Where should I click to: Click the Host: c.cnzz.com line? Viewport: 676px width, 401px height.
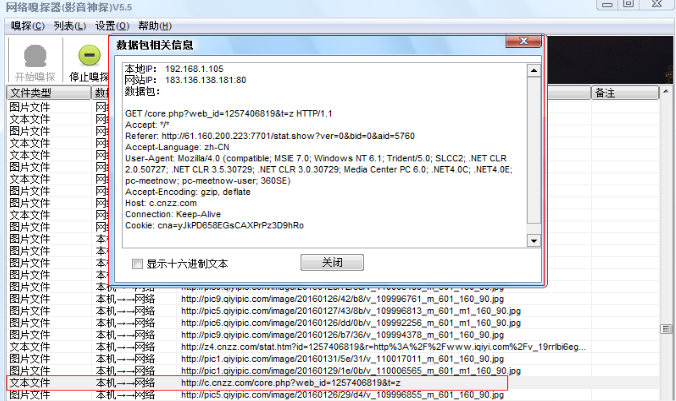161,203
